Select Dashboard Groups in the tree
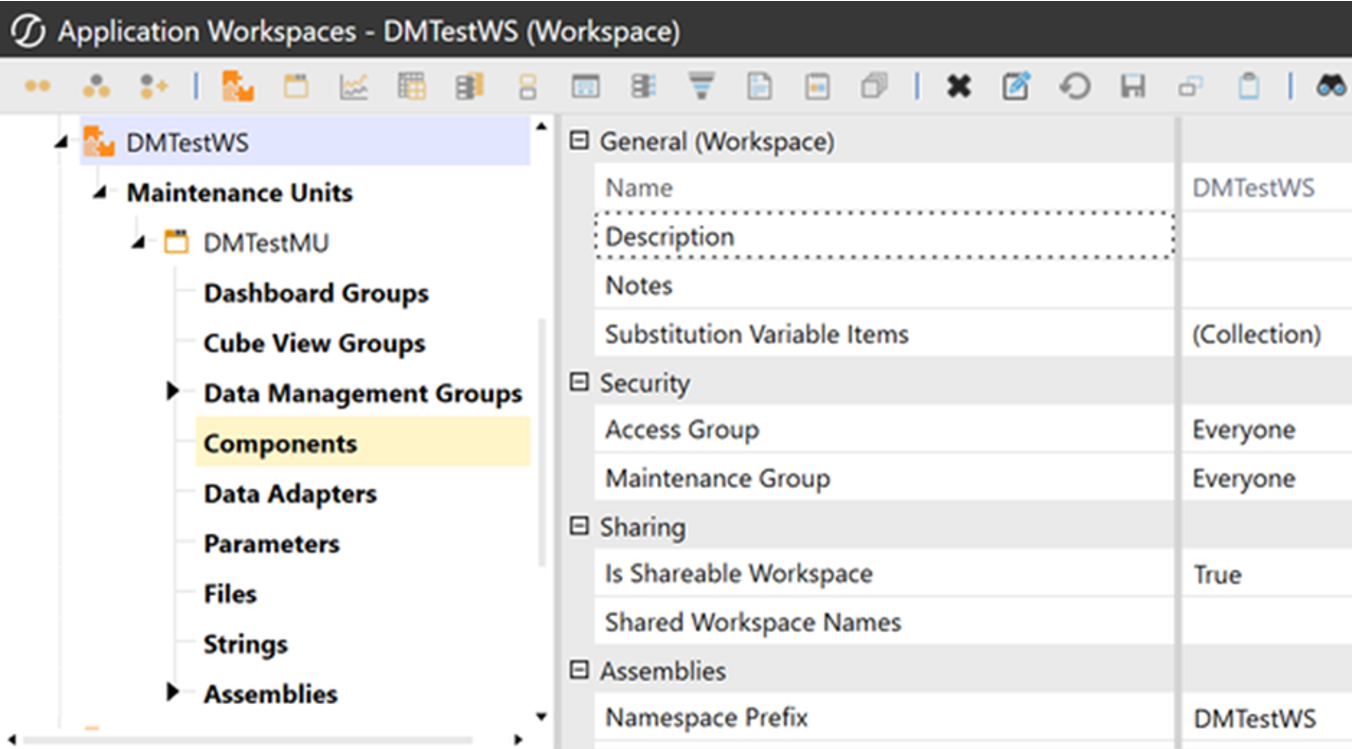 (x=316, y=294)
